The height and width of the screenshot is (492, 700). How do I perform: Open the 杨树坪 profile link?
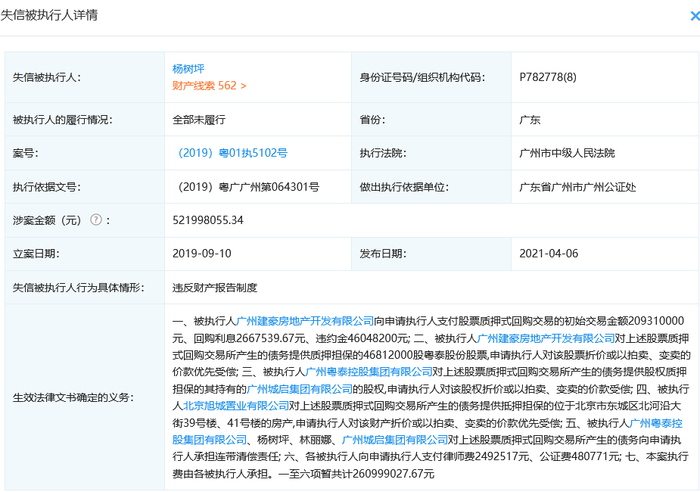[188, 69]
